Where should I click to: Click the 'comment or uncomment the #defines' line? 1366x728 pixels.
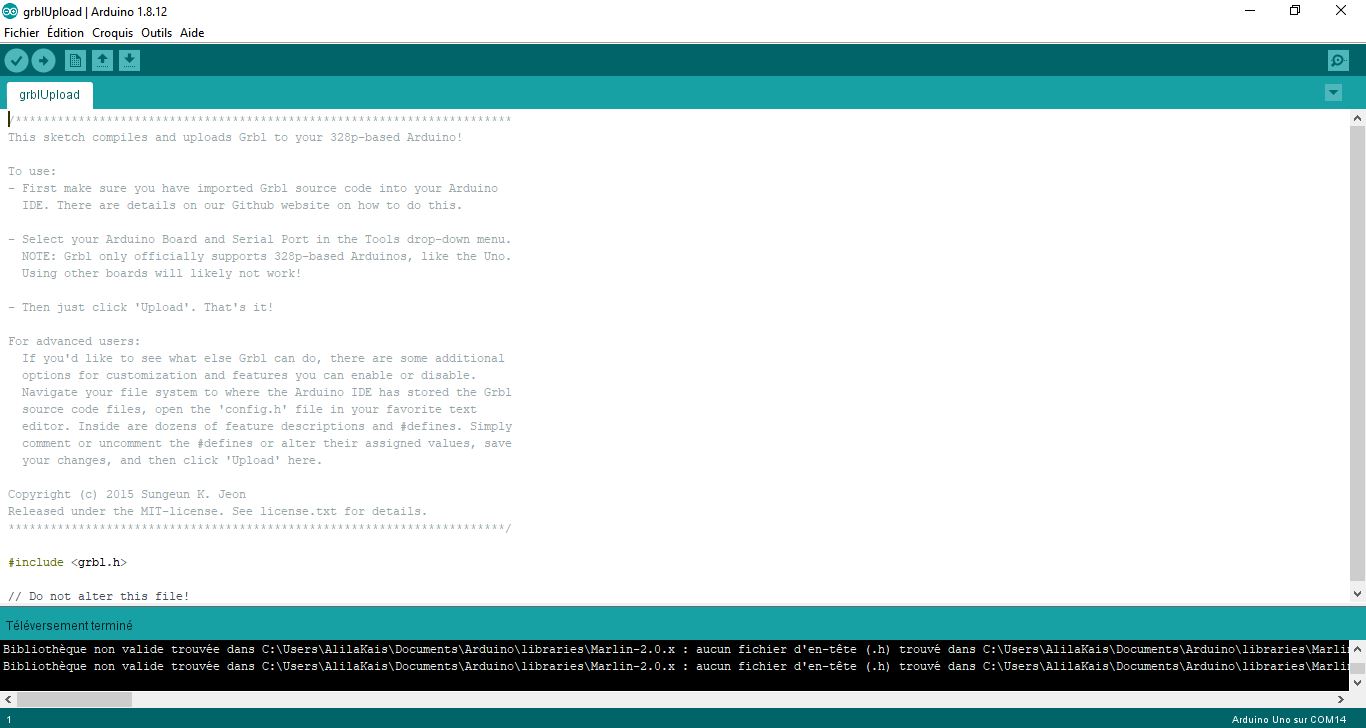(x=267, y=443)
